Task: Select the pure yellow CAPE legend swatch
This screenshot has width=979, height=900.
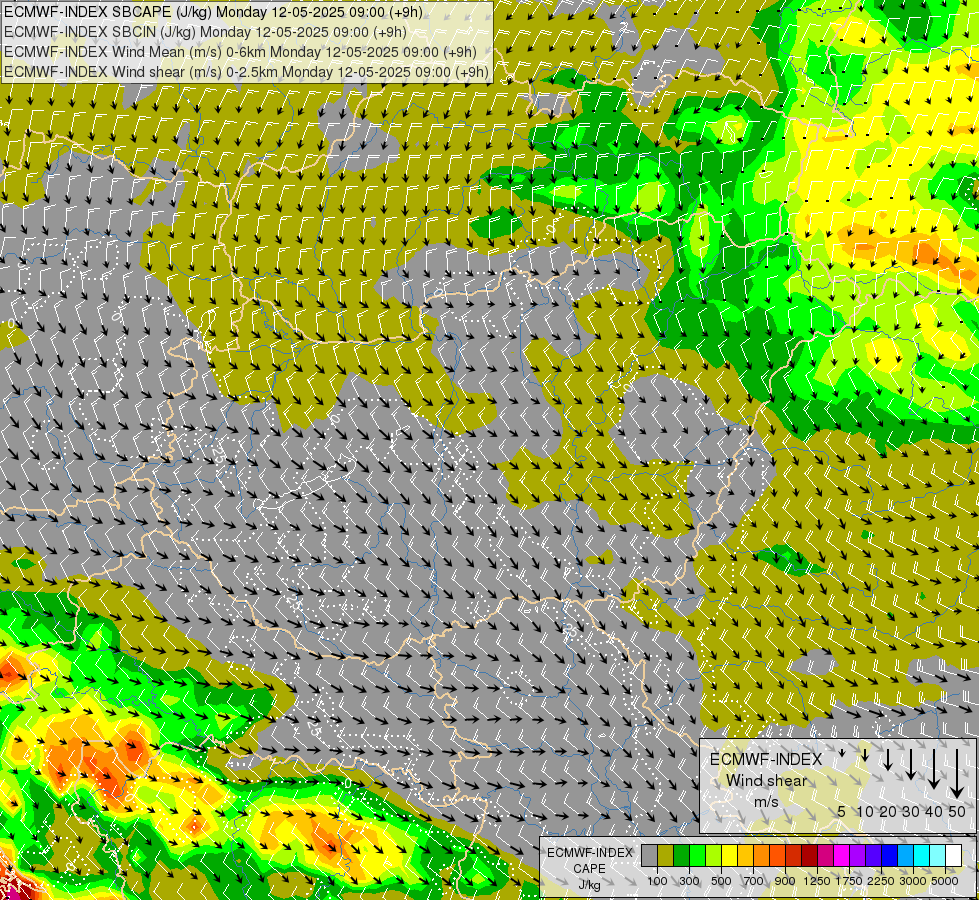Action: click(729, 856)
